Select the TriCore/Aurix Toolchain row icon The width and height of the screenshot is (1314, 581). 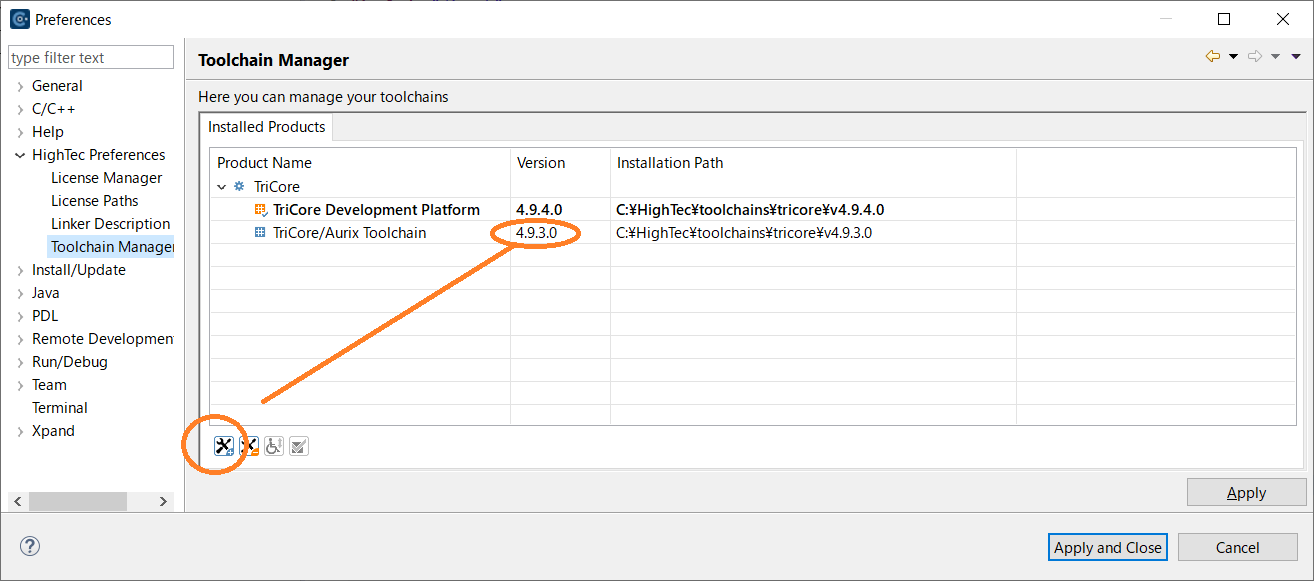point(260,233)
